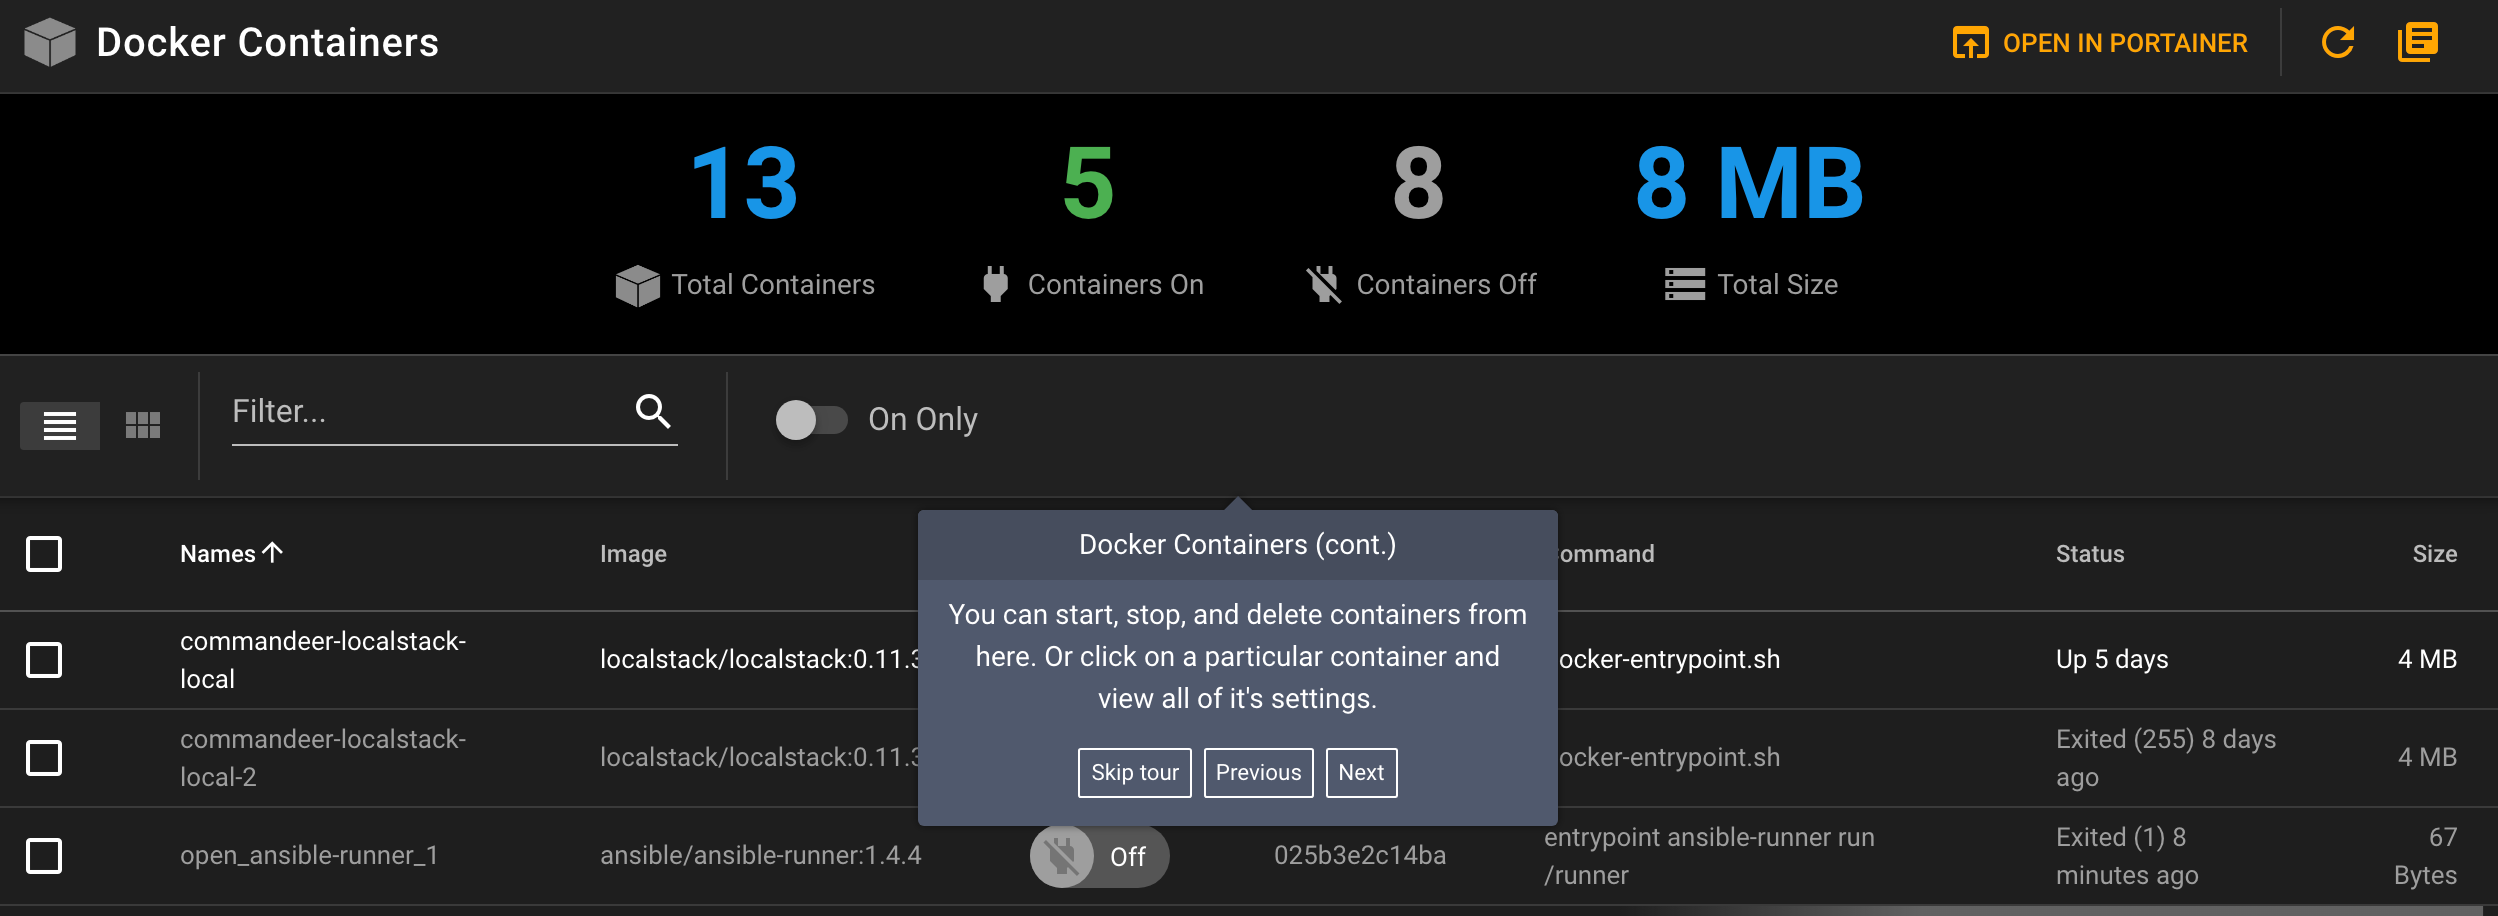The width and height of the screenshot is (2498, 916).
Task: Refresh the container list
Action: (2337, 43)
